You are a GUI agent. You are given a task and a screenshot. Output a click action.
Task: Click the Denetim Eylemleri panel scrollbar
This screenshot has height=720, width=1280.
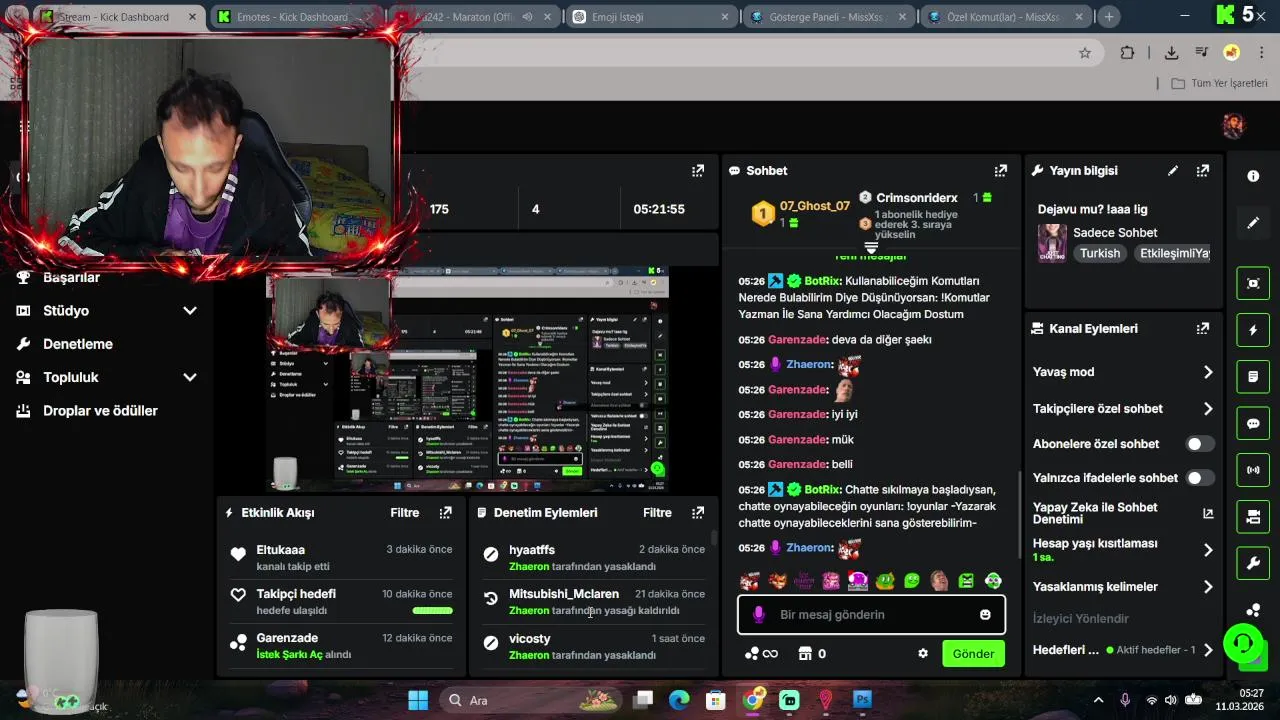pyautogui.click(x=713, y=538)
